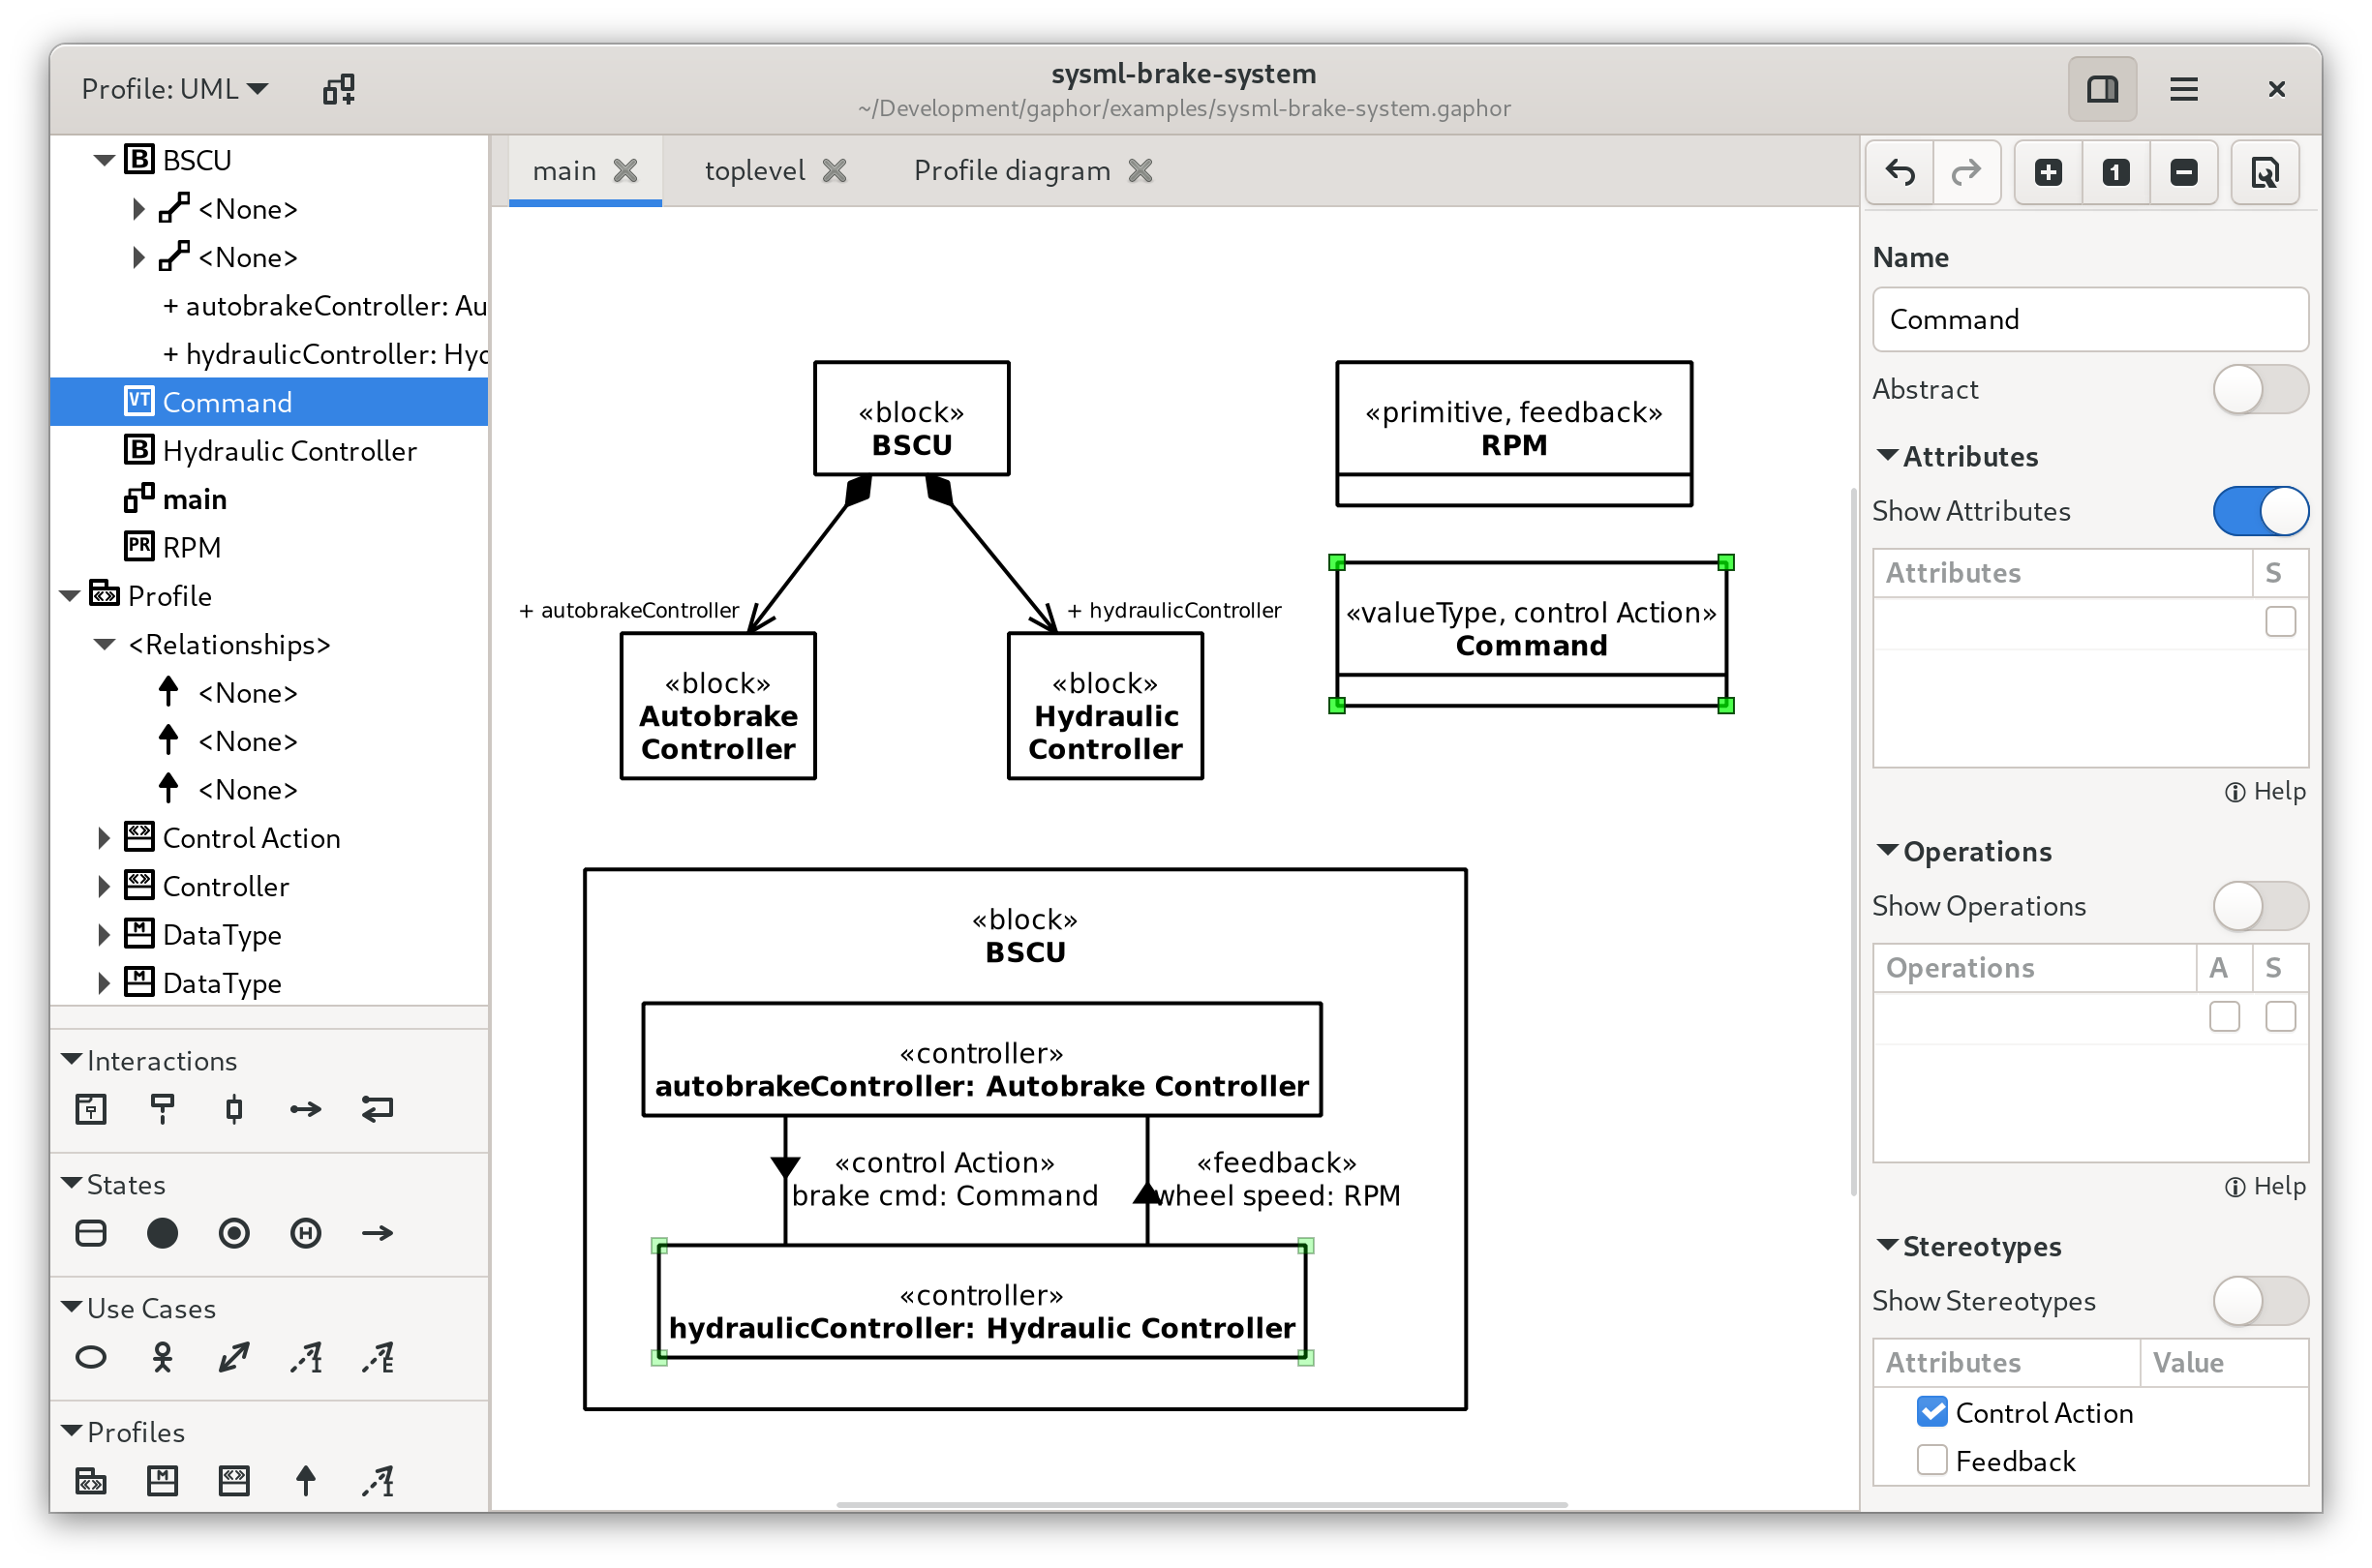Toggle the editor side panel icon
2372x1568 pixels.
2102,90
